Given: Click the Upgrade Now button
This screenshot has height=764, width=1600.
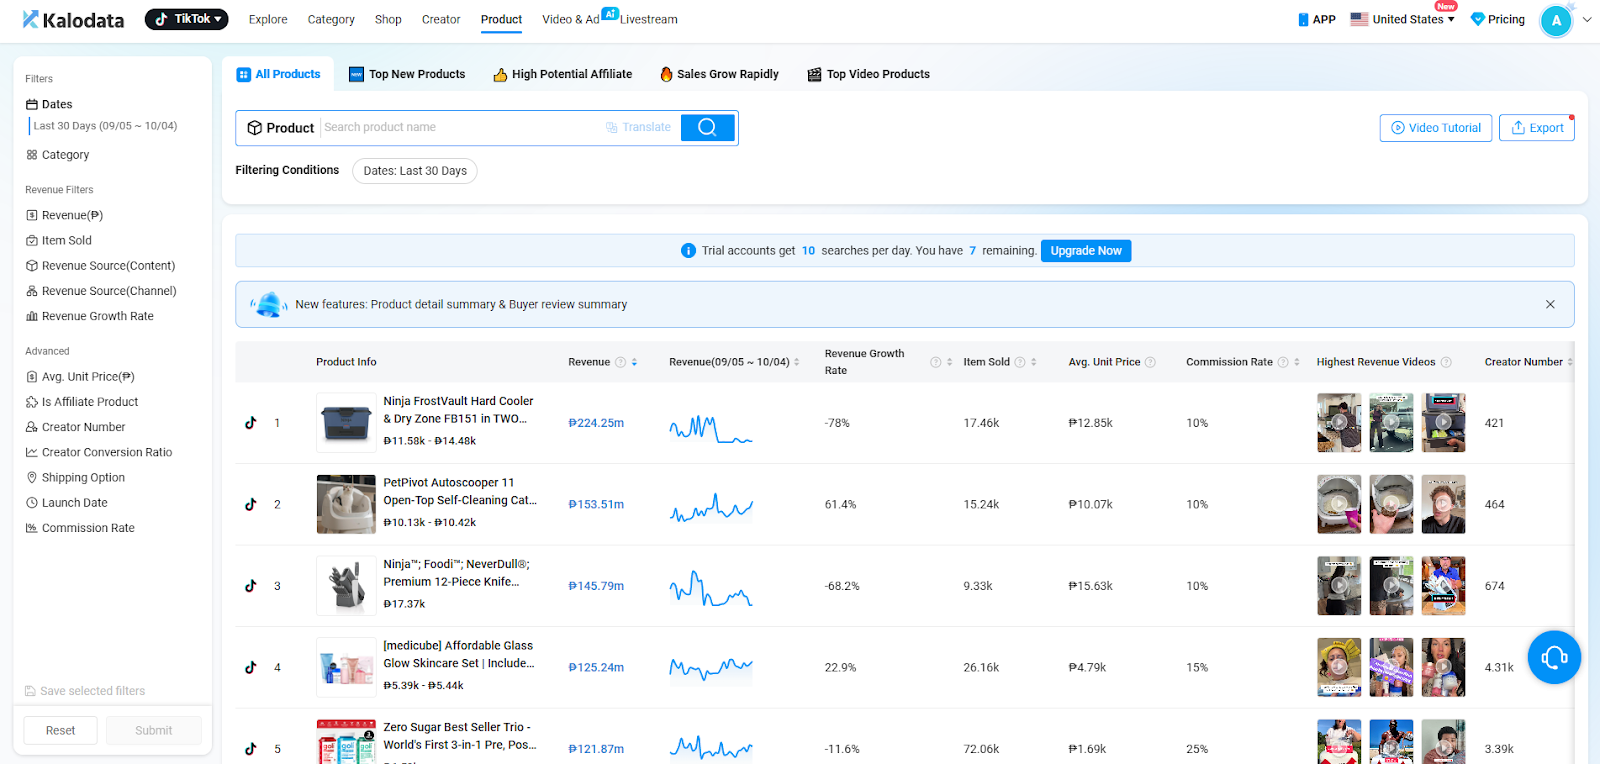Looking at the screenshot, I should pos(1085,251).
